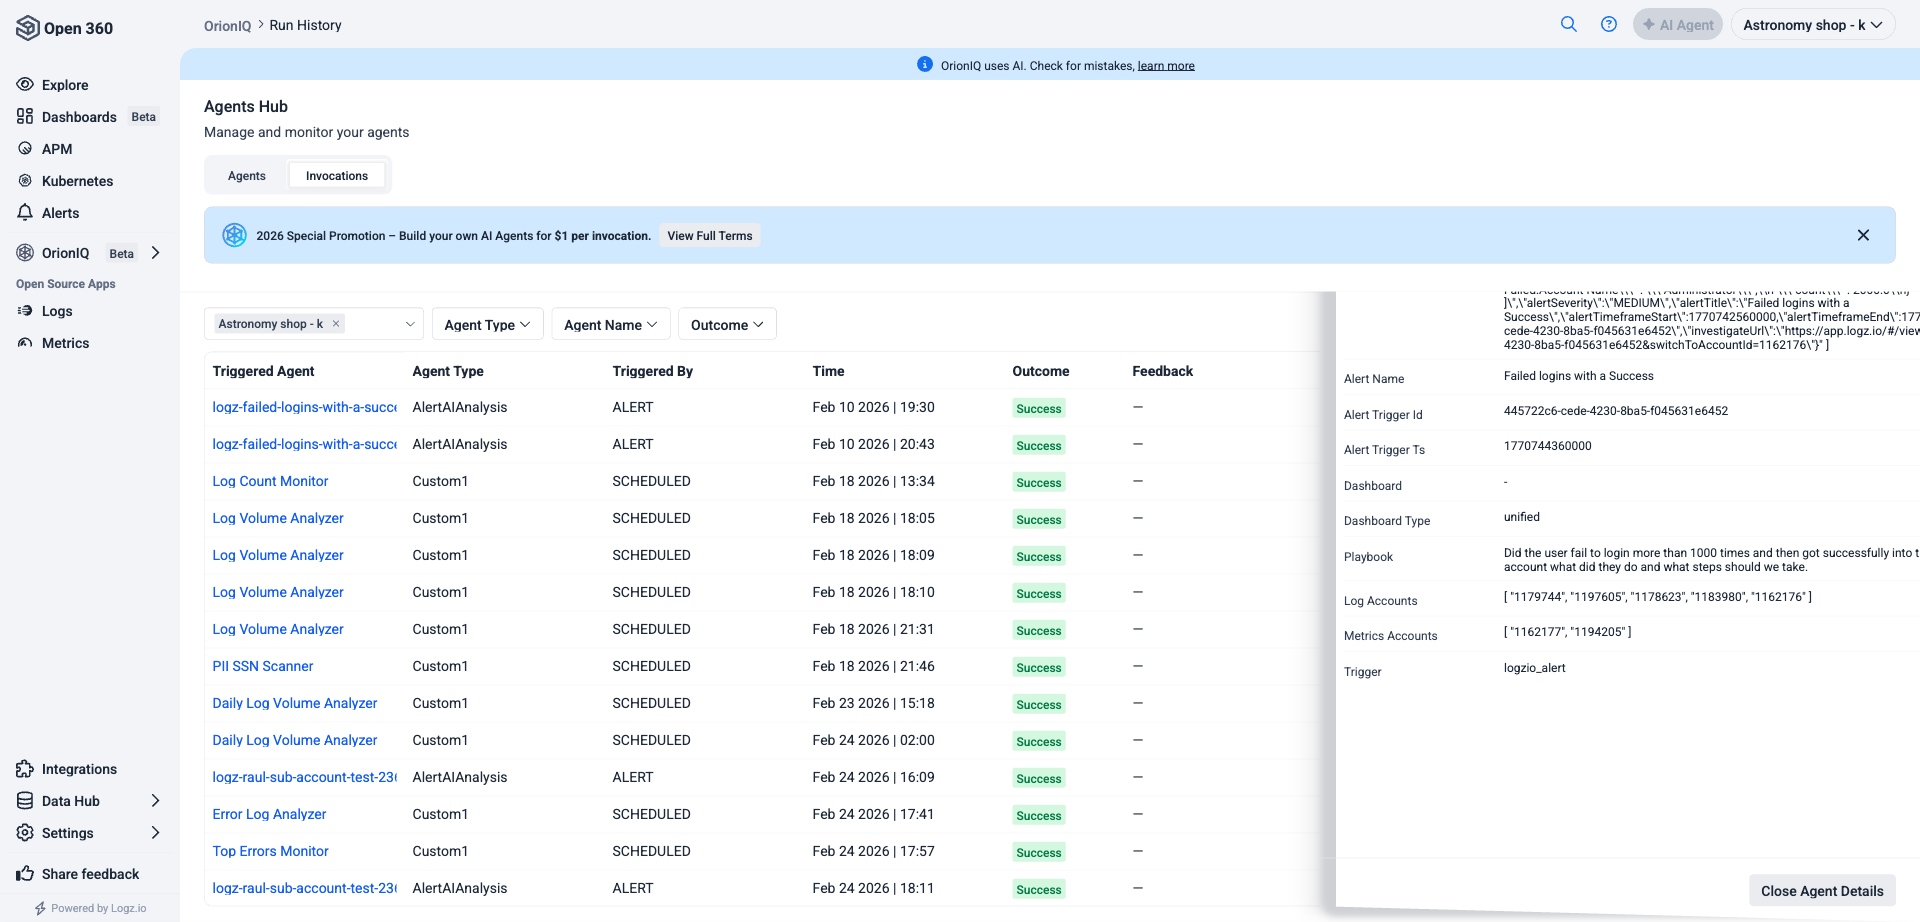Select the Invocations tab

337,176
